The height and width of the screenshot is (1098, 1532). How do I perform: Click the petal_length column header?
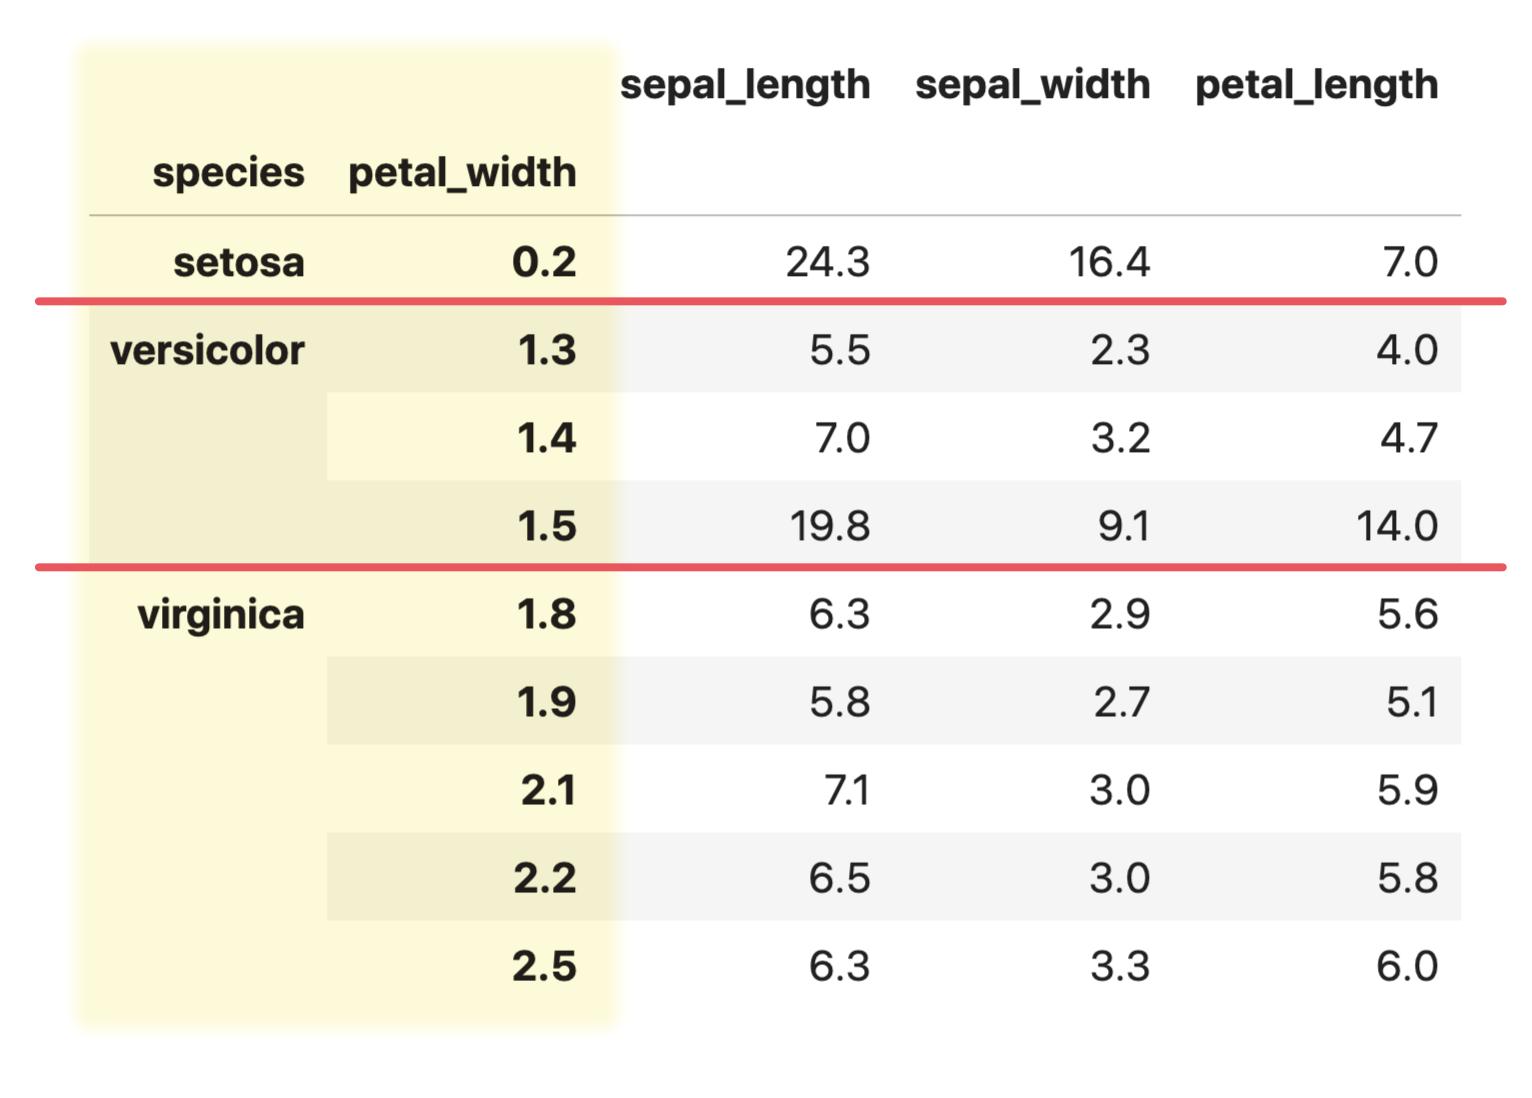1317,86
